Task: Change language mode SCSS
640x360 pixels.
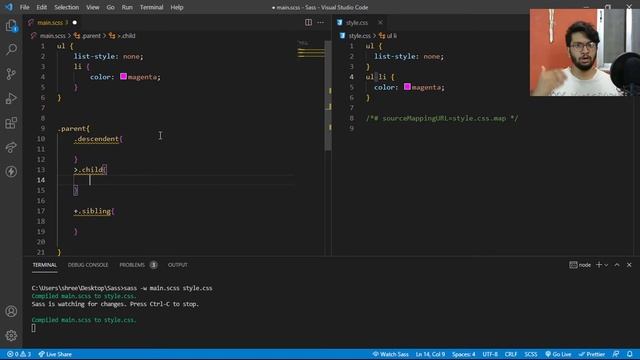Action: [x=531, y=354]
